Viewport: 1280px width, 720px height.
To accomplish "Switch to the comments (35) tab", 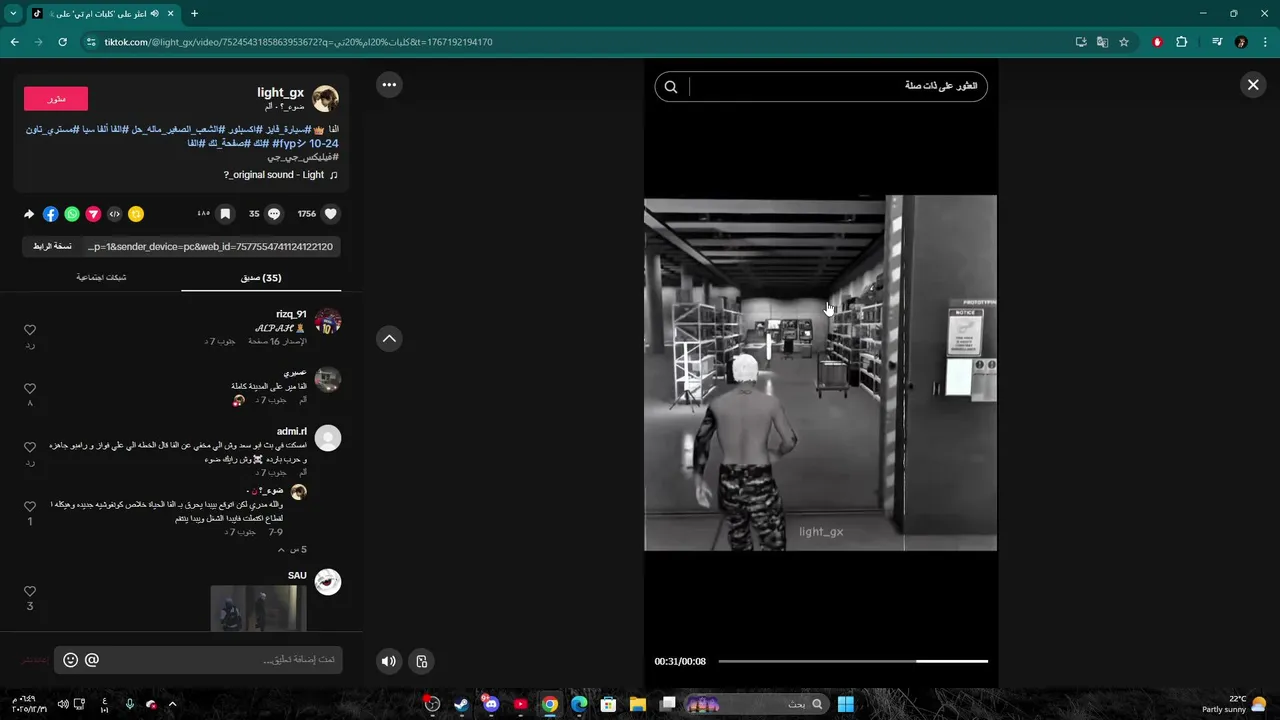I will [x=261, y=278].
